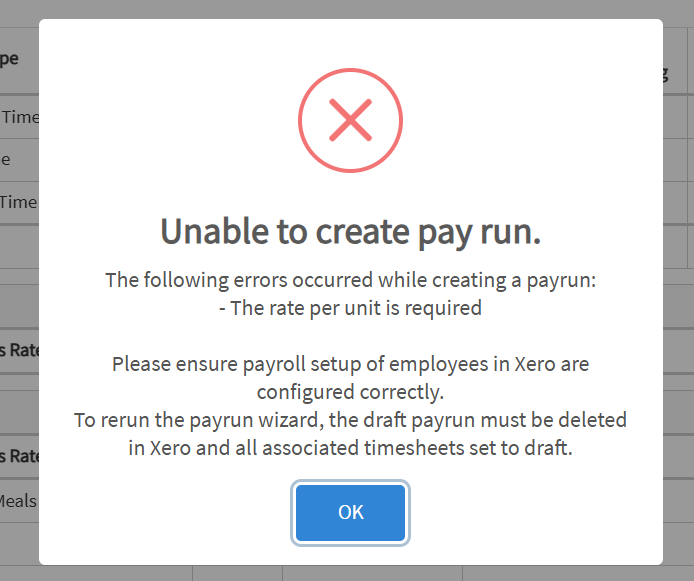Screen dimensions: 694x581
Task: Click the 'associated timesheets set to draft' line
Action: 350,448
